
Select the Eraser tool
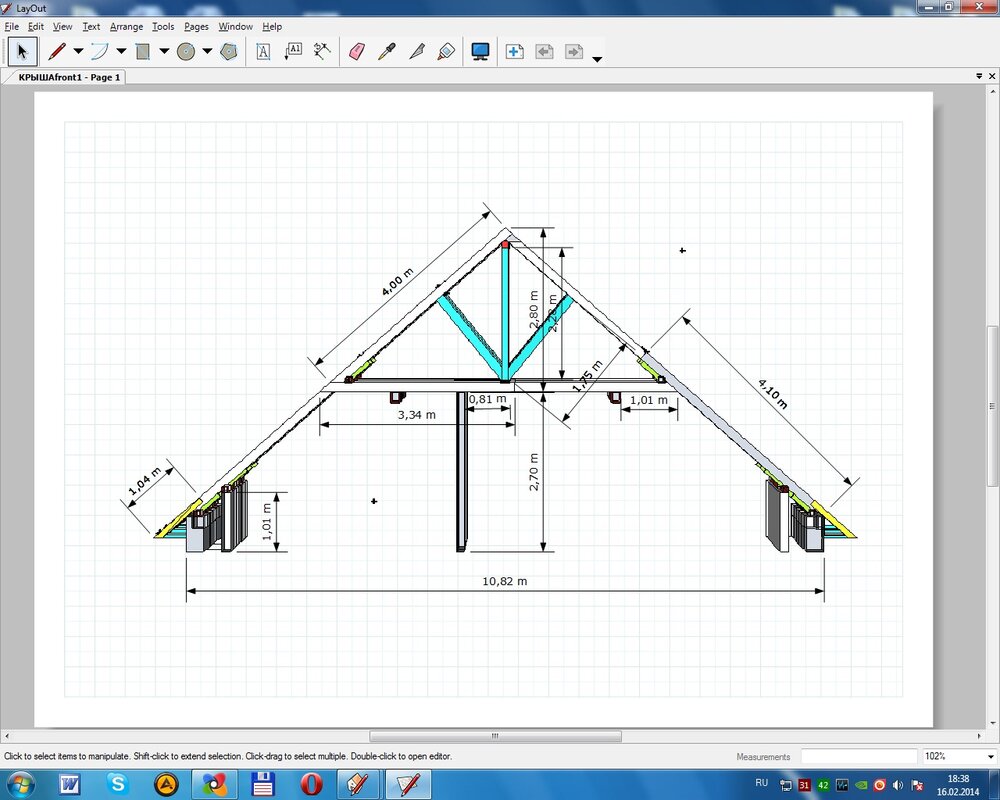[357, 51]
